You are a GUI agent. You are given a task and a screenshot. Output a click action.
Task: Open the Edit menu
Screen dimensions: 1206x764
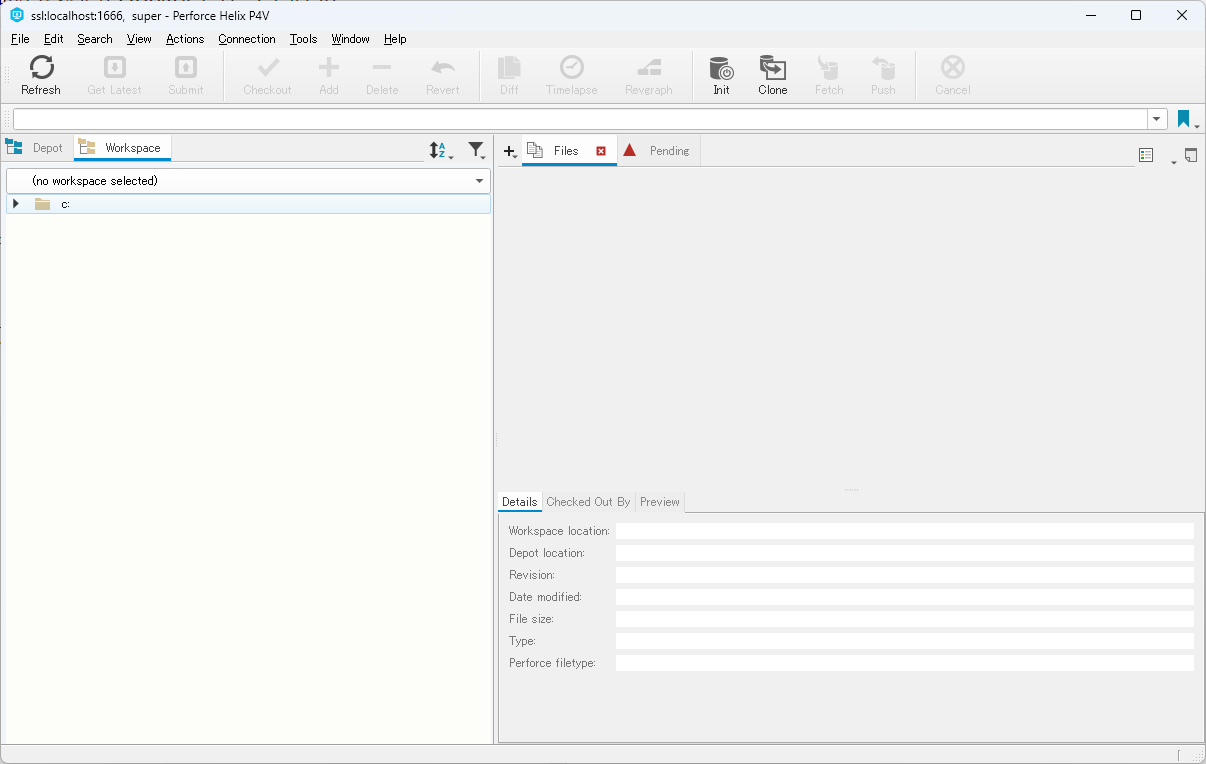click(54, 39)
